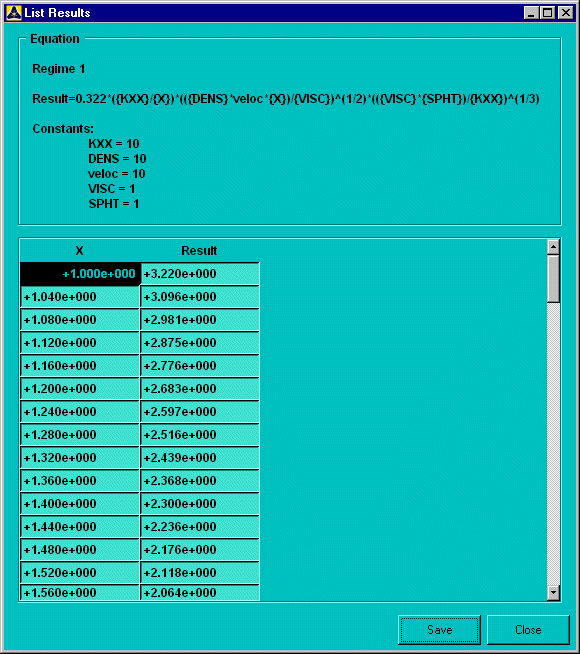Select the X cell +1.000e+000

click(x=80, y=274)
